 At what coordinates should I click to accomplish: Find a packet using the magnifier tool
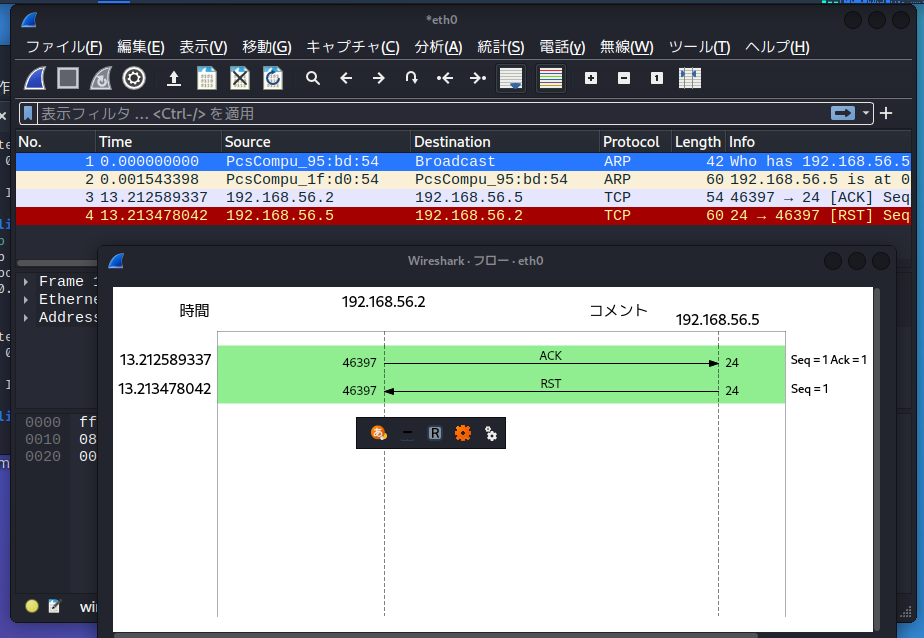tap(313, 78)
